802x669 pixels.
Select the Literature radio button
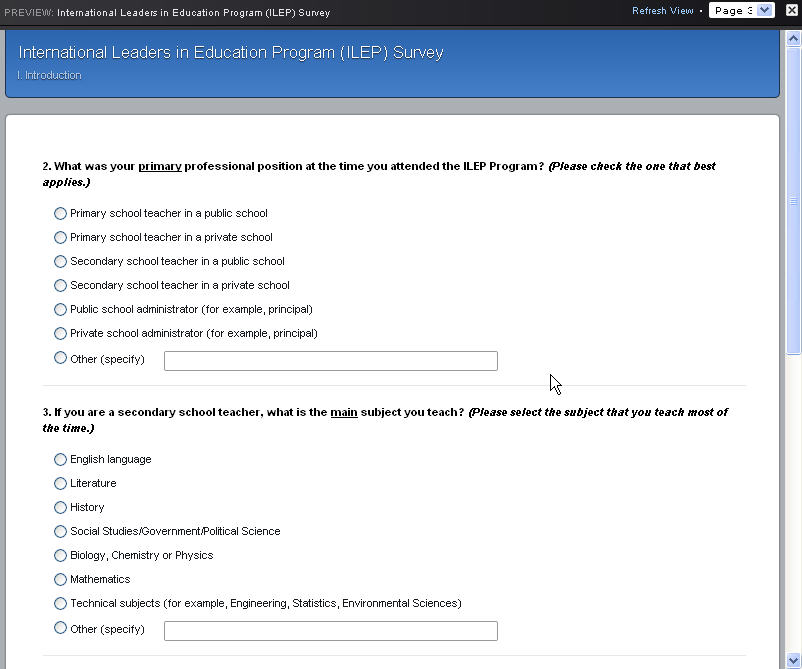pos(61,483)
